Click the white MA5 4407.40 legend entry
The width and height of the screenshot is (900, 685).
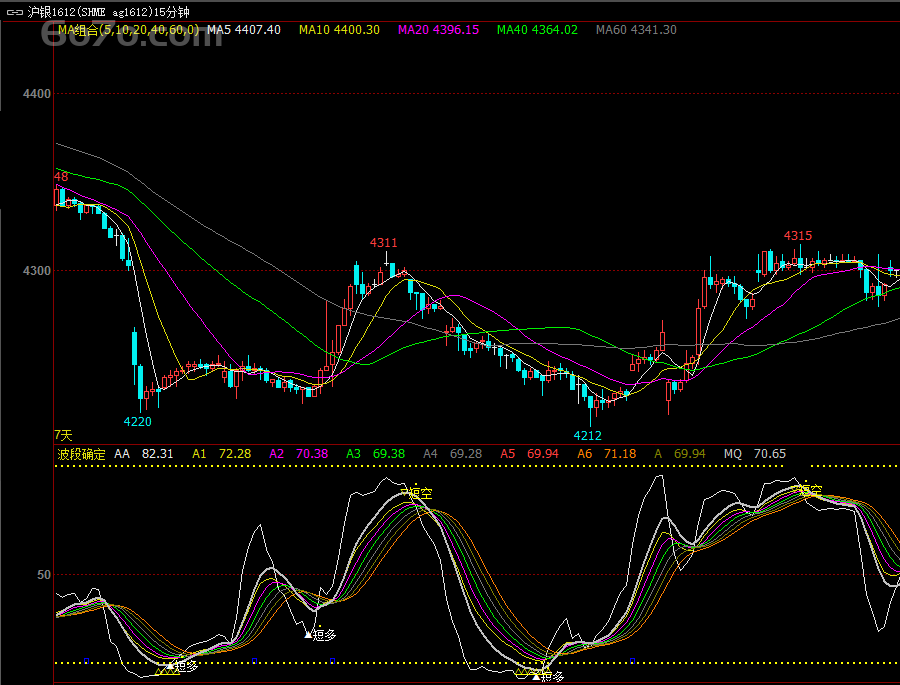[x=244, y=30]
